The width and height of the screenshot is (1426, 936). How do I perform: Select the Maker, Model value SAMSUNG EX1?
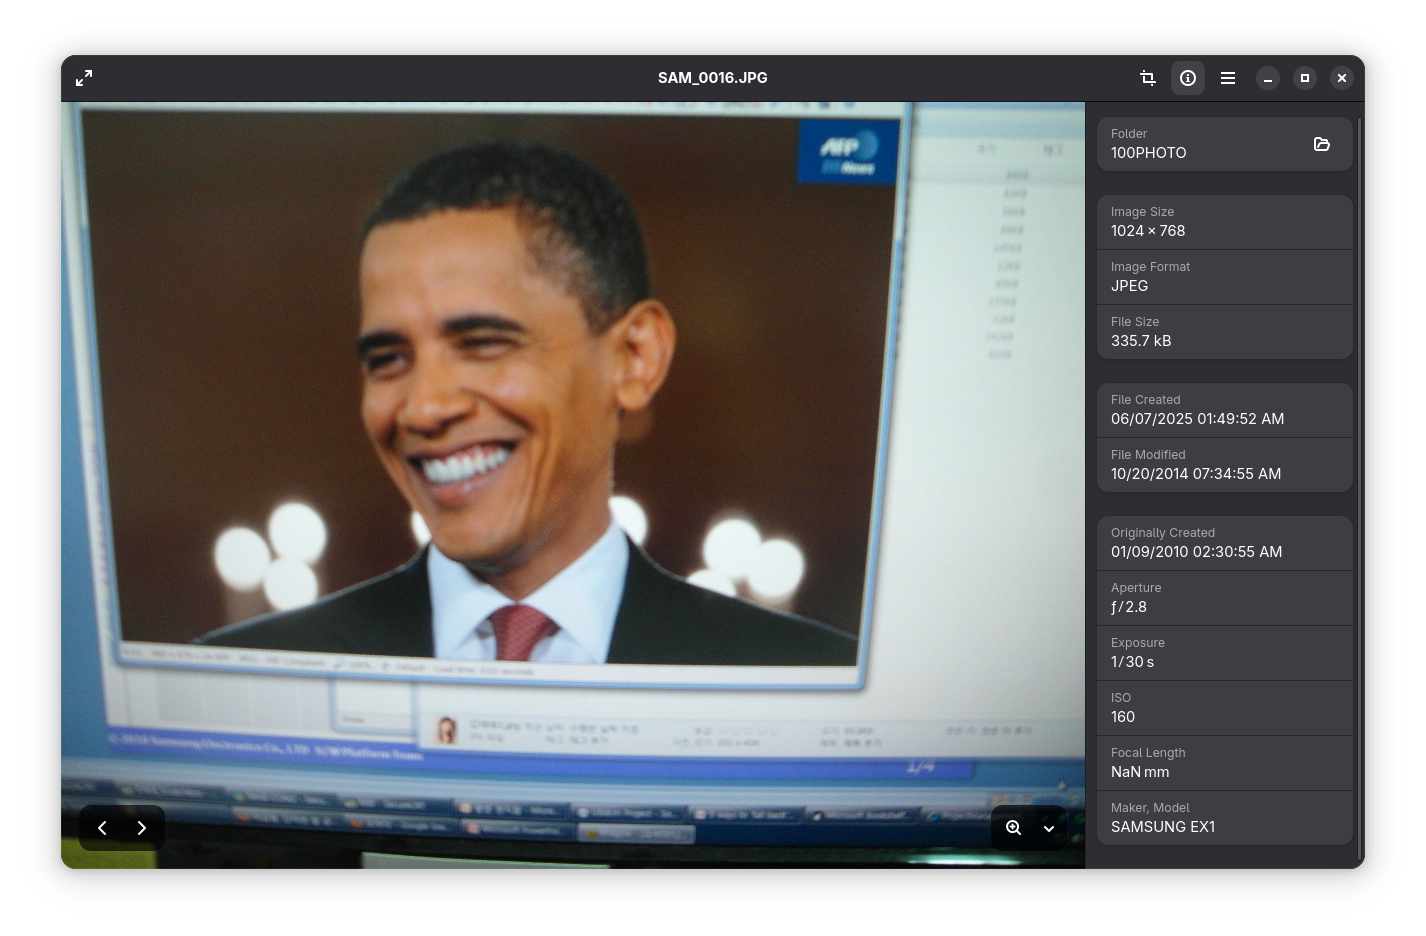[1163, 827]
